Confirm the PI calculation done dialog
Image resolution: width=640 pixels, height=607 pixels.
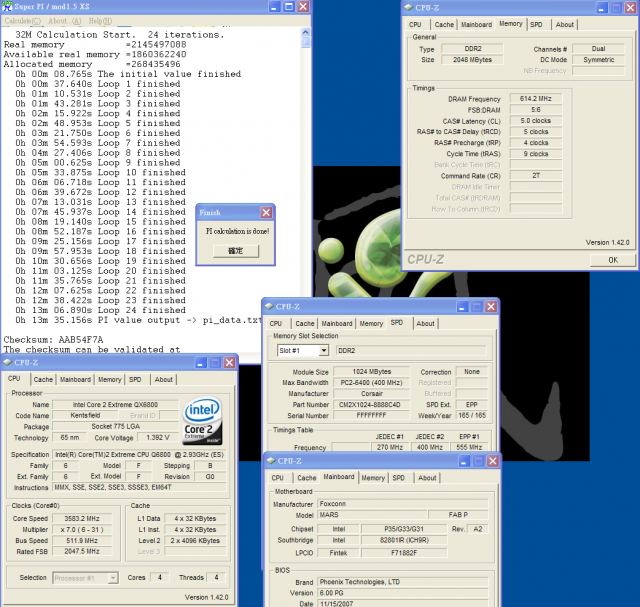tap(236, 251)
